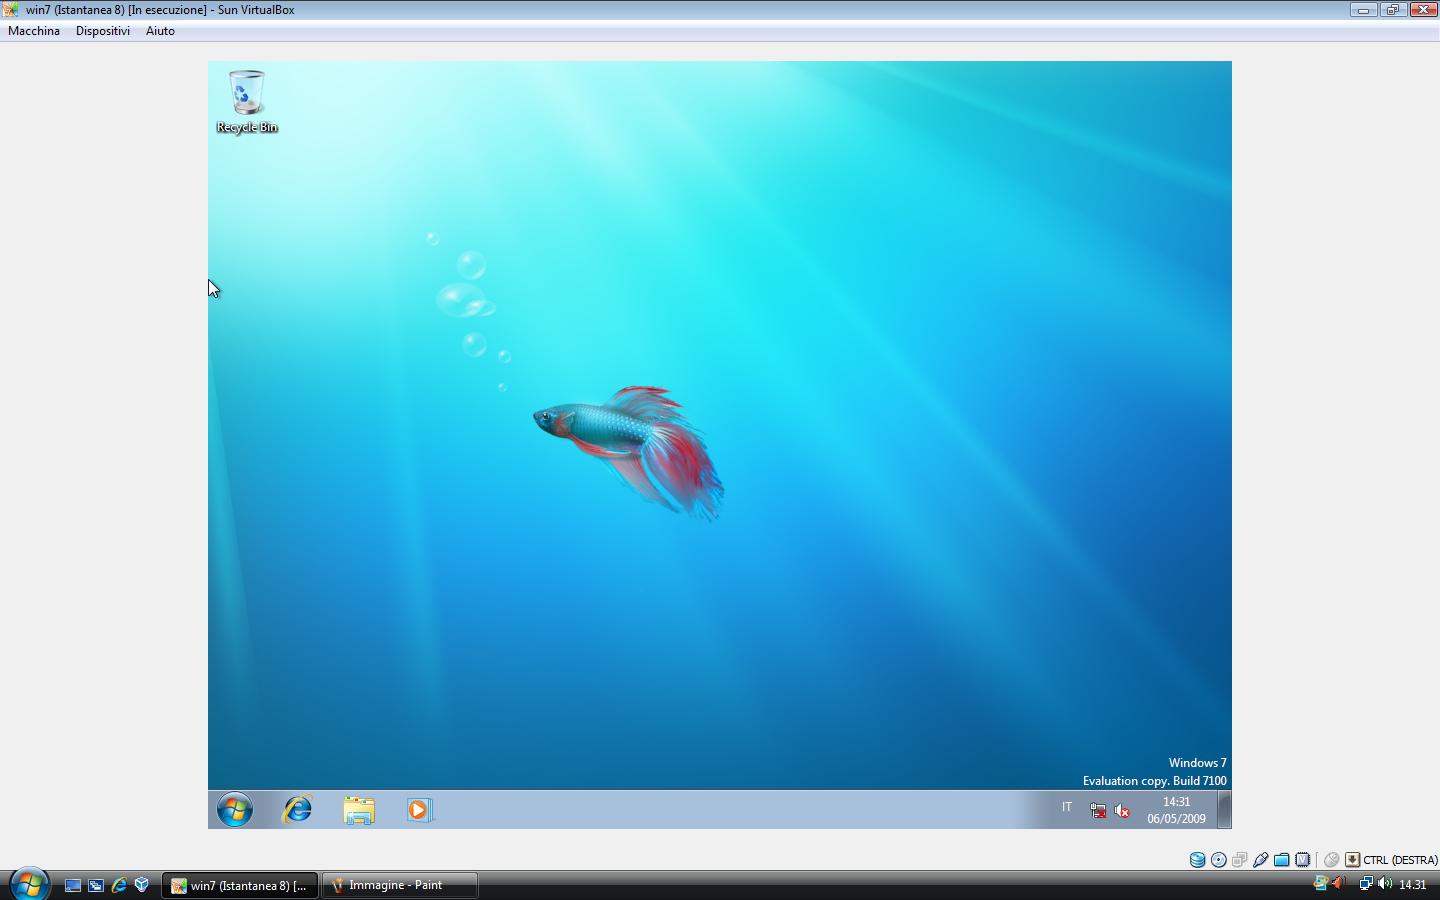The height and width of the screenshot is (900, 1440).
Task: Click VirtualBox title bar window icon
Action: tap(12, 10)
